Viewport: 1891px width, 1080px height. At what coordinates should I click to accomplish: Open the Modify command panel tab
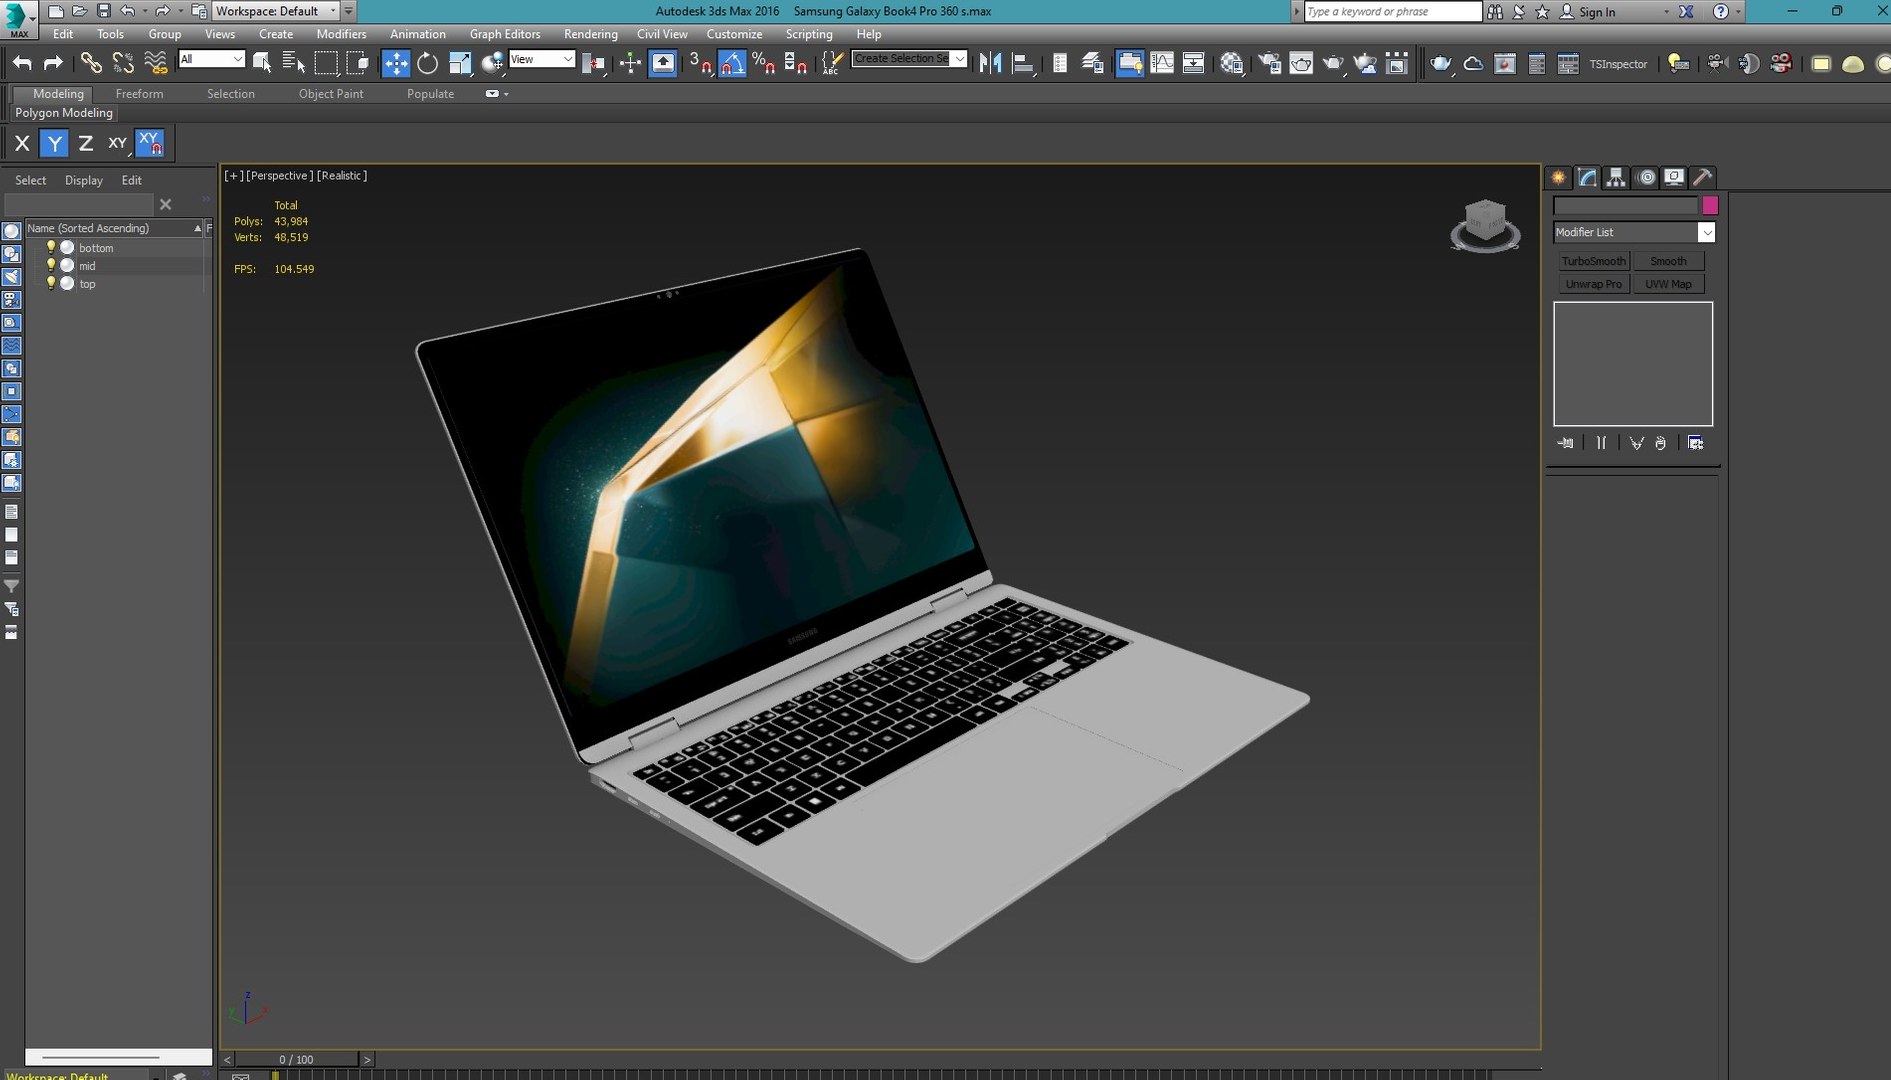(1588, 178)
